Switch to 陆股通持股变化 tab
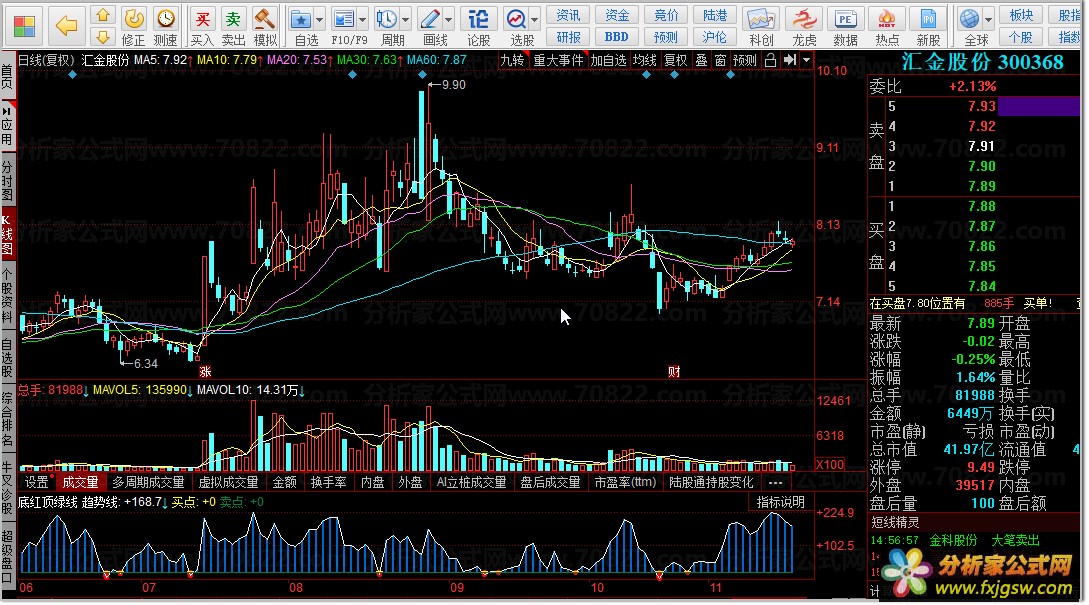The image size is (1089, 605). pos(711,482)
